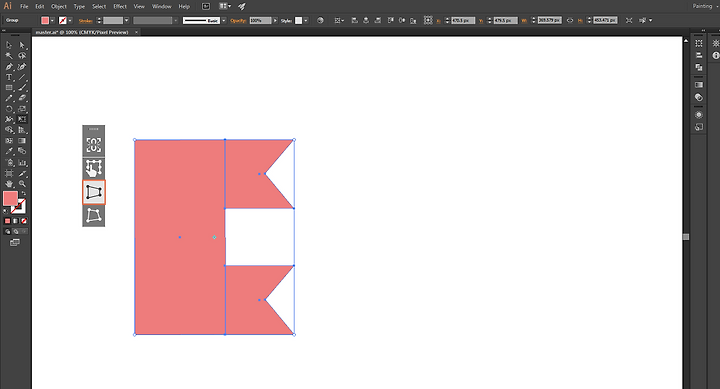Click the Isolate Selected Object icon
Image resolution: width=720 pixels, height=389 pixels.
[629, 20]
